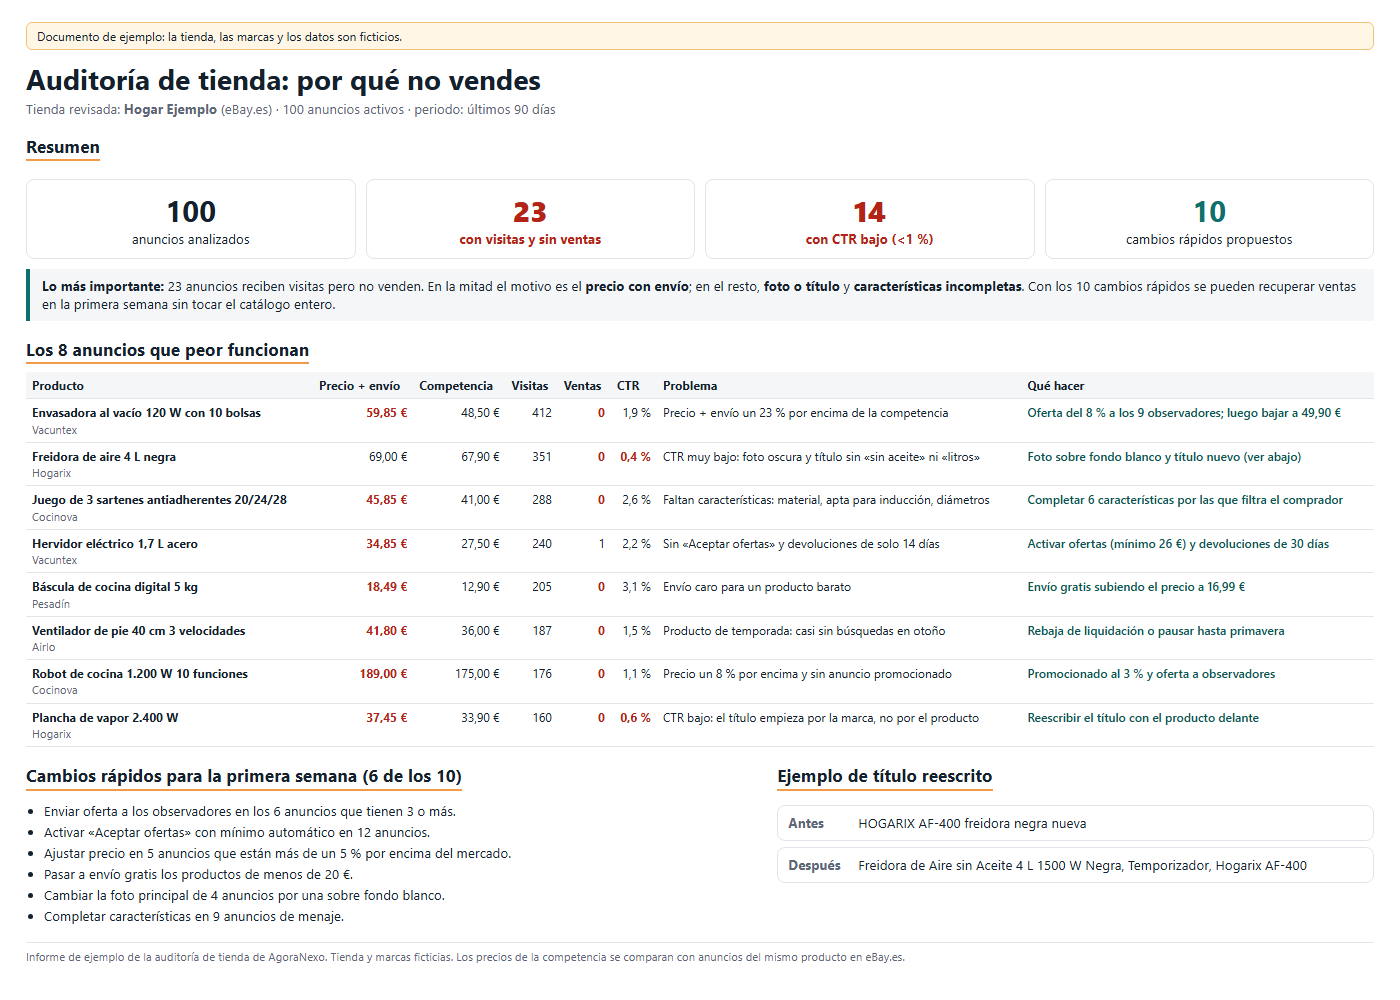This screenshot has width=1400, height=1000.
Task: Select the 'Después' rewritten title box
Action: coord(1075,866)
